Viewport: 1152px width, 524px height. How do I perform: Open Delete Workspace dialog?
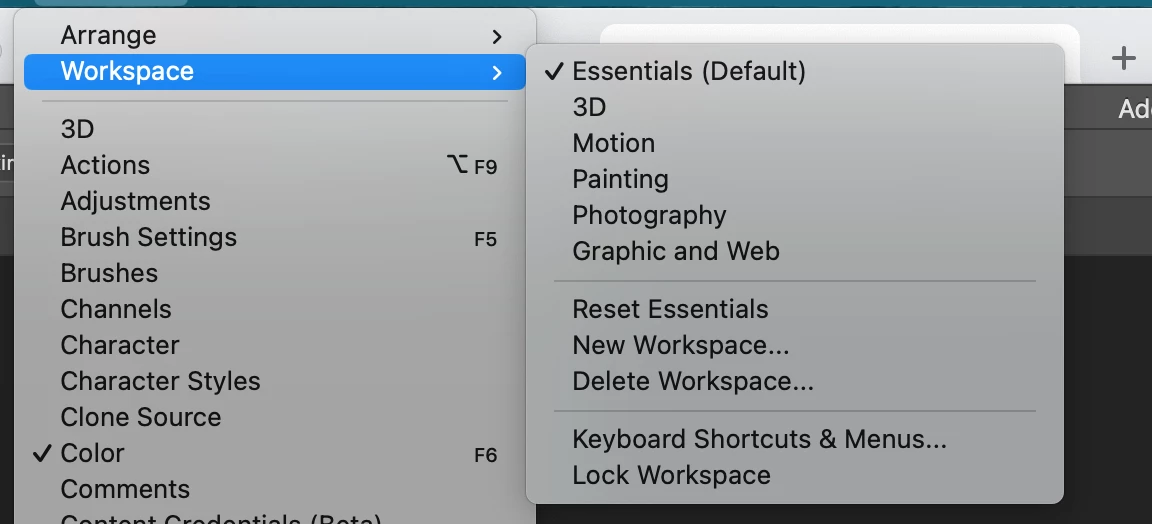[x=692, y=382]
